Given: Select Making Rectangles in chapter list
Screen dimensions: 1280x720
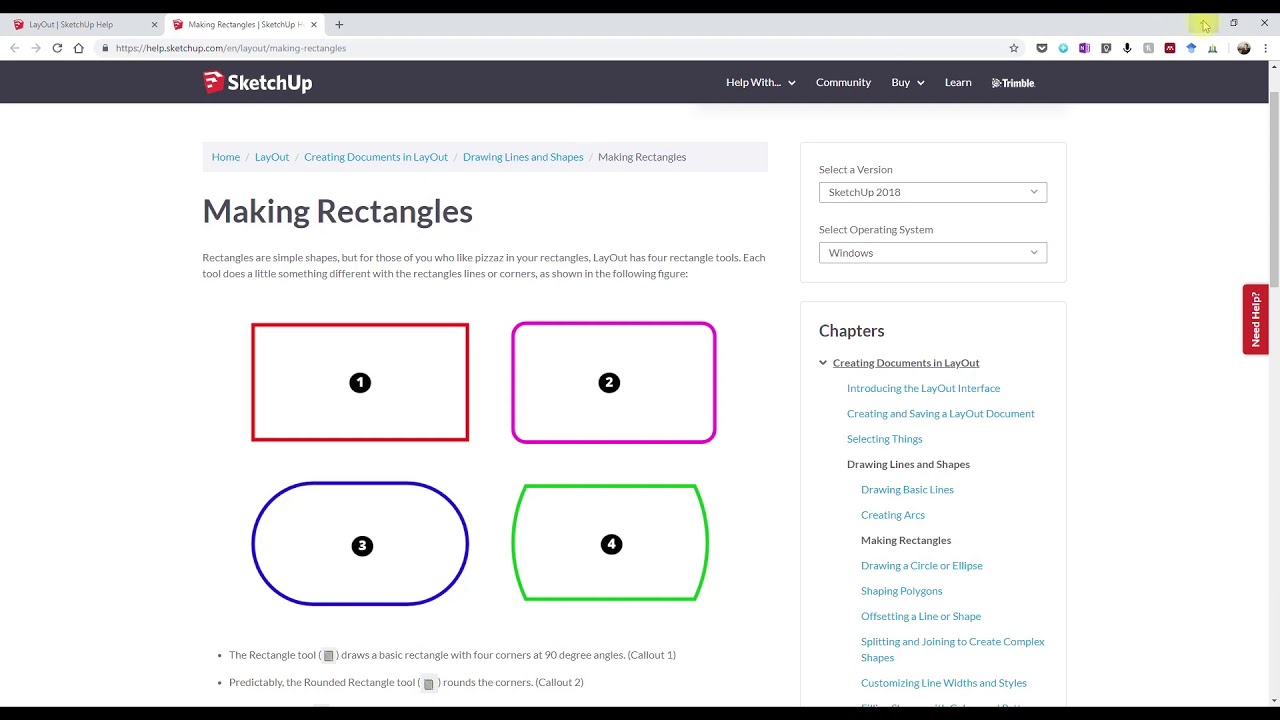Looking at the screenshot, I should coord(906,540).
